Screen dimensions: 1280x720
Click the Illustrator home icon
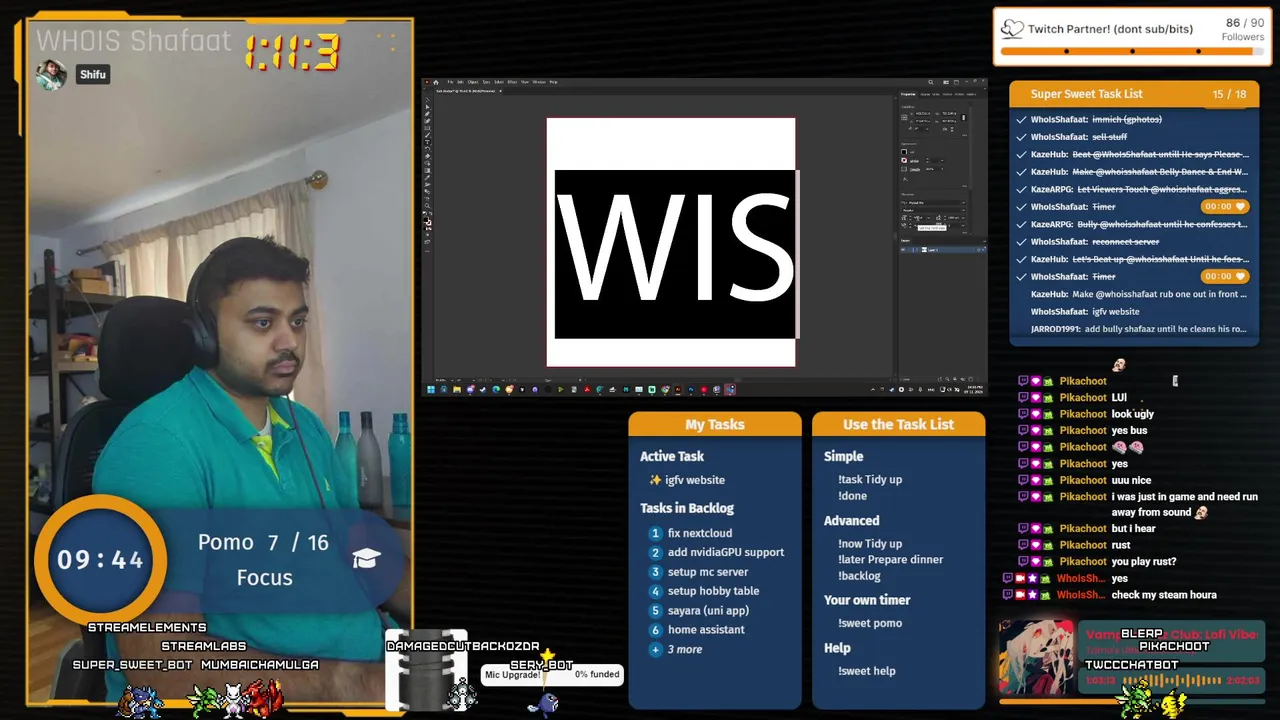[x=436, y=82]
